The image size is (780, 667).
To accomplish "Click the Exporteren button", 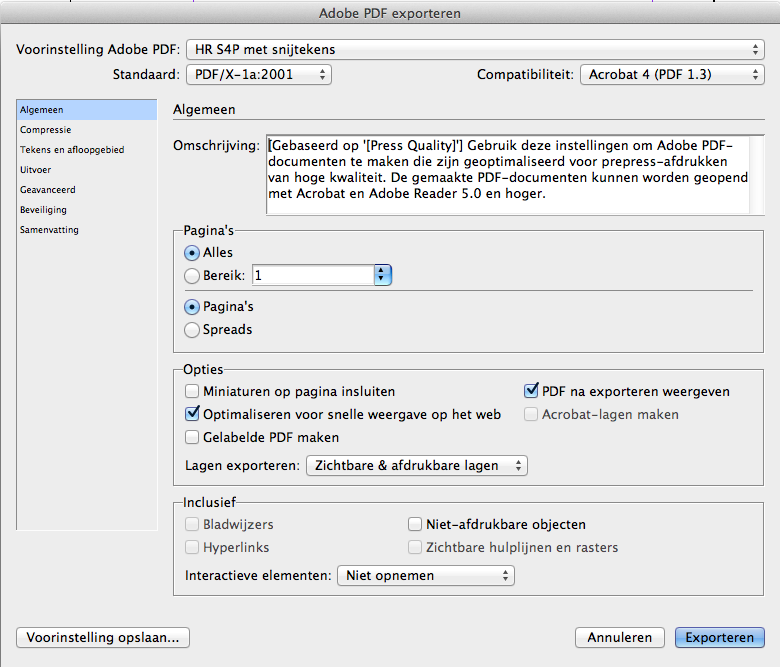I will [720, 638].
